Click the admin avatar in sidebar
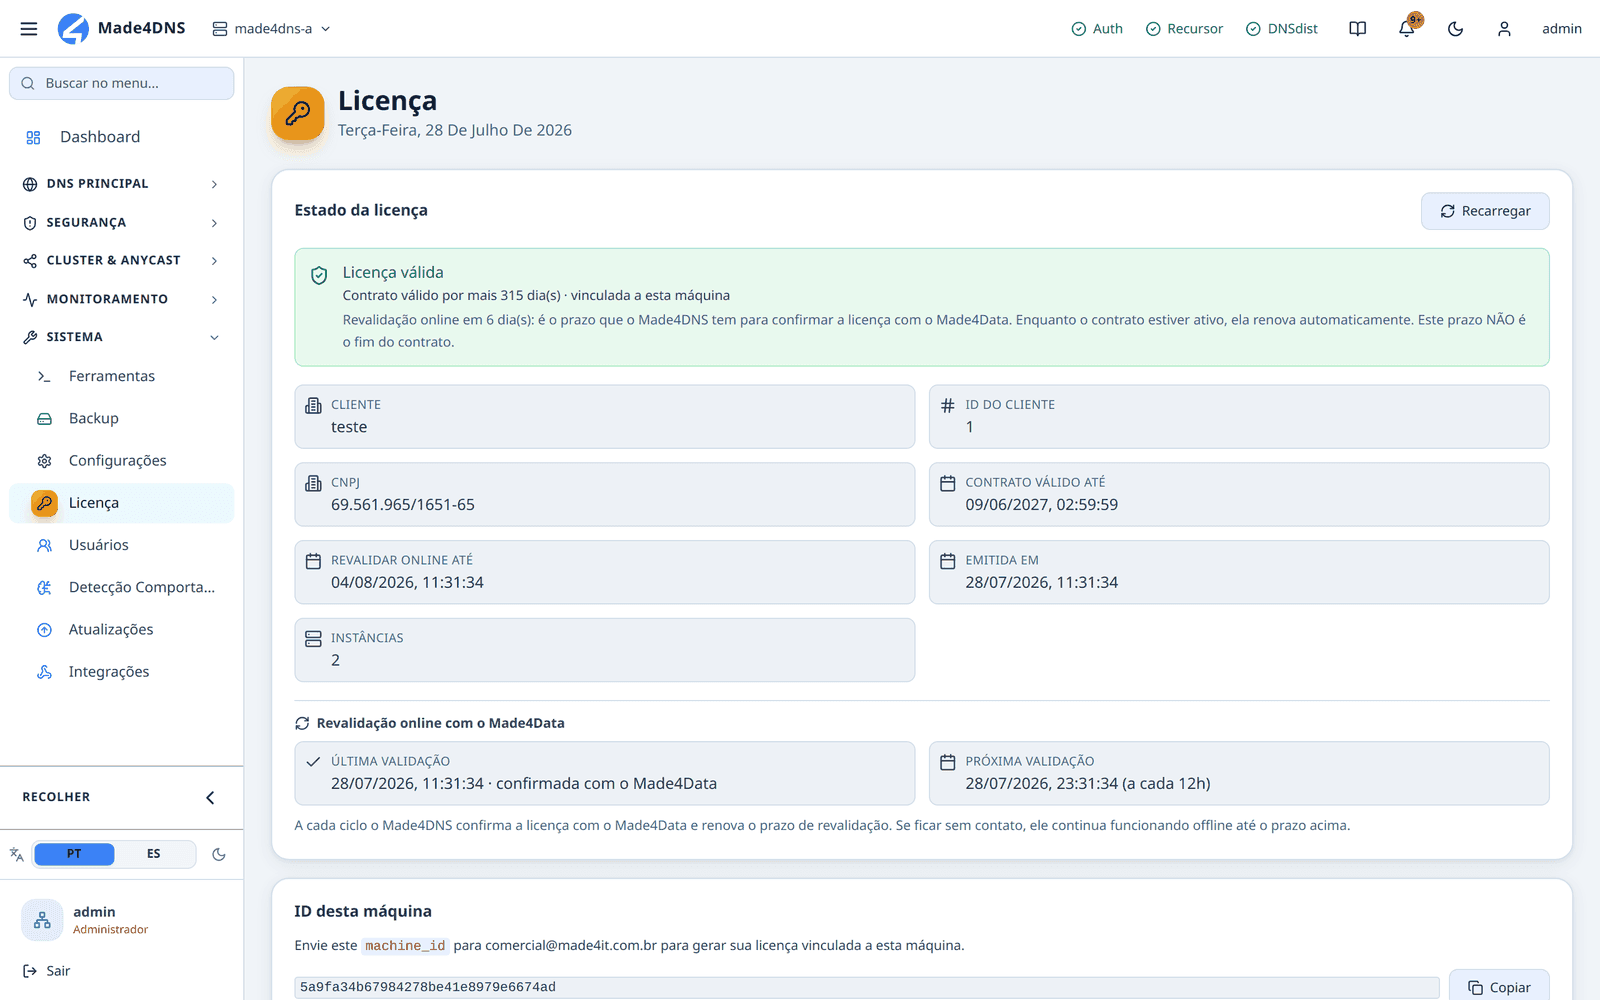Screen dimensions: 1600x1000 tap(42, 920)
